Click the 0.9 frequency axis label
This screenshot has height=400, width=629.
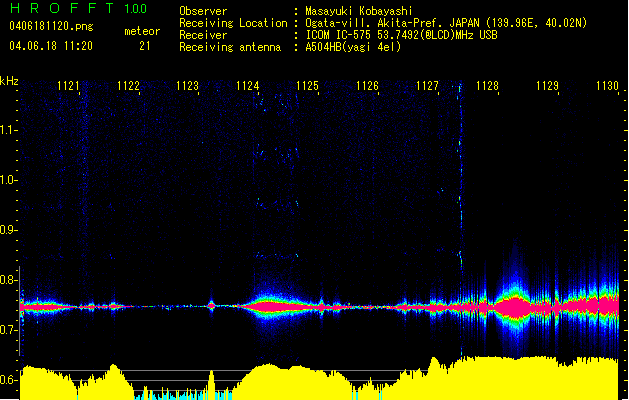[7, 230]
